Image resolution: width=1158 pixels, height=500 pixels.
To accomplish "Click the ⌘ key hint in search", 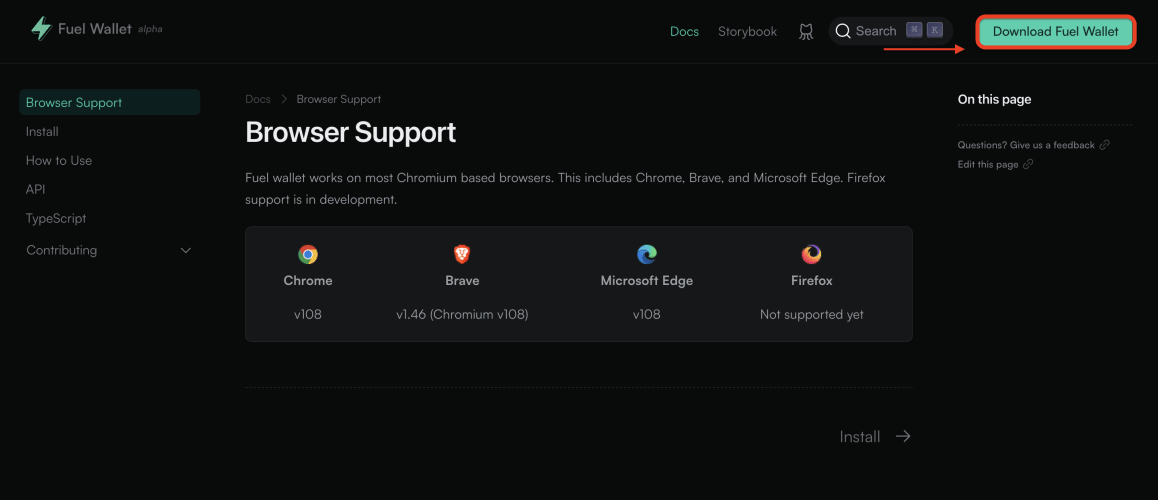I will click(915, 30).
